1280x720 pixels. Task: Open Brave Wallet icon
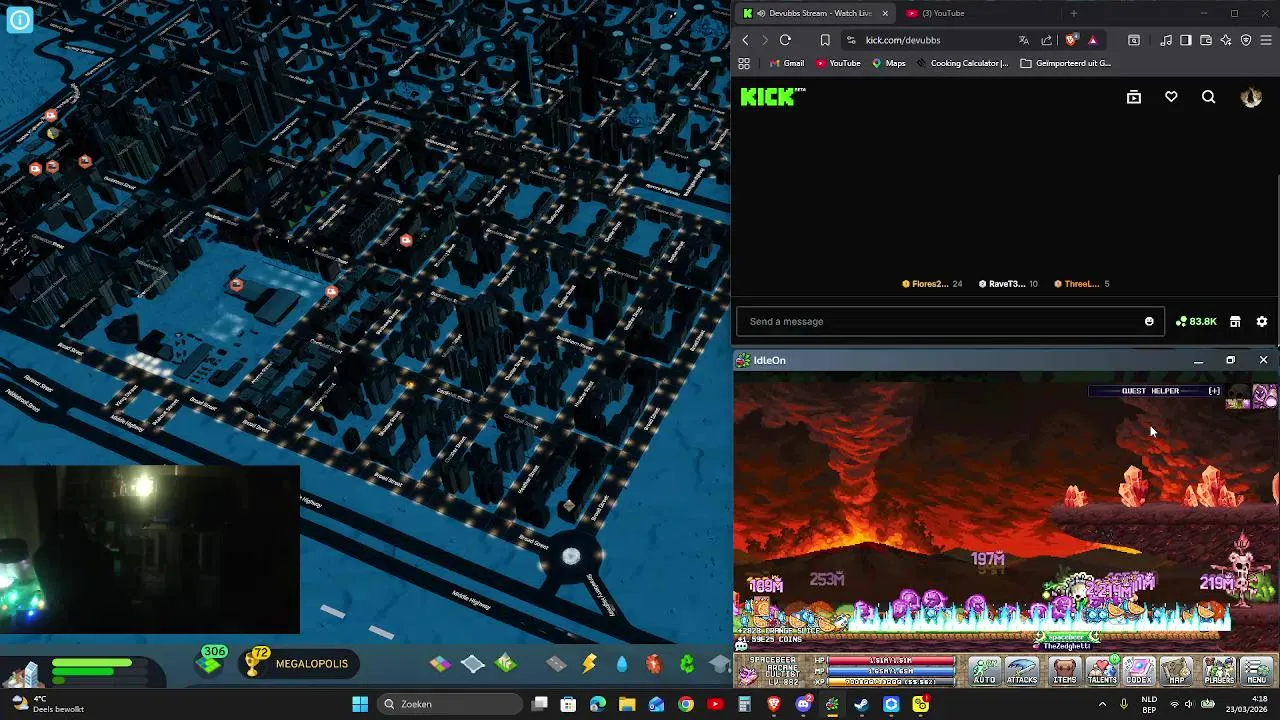point(1206,40)
